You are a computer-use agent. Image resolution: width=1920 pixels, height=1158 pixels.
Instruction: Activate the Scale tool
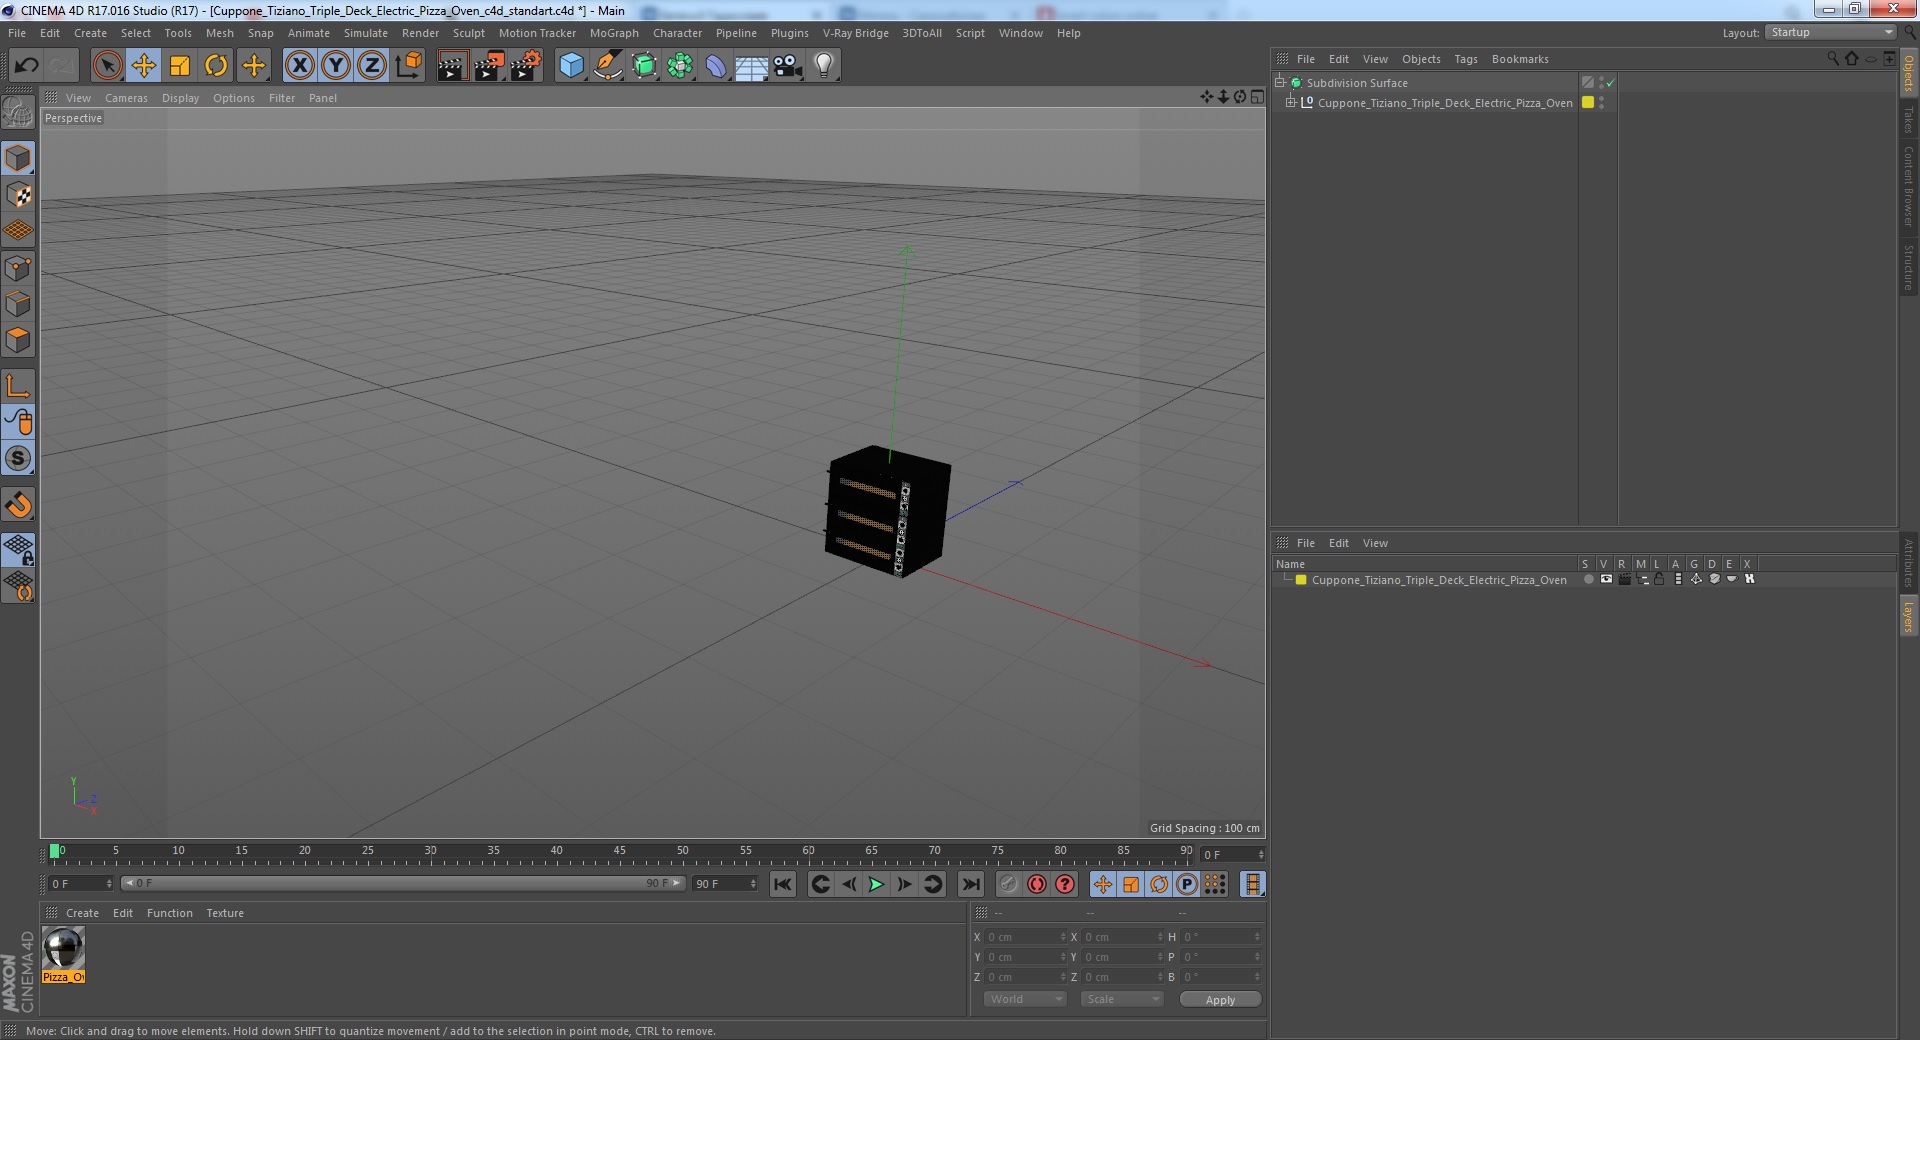click(180, 66)
